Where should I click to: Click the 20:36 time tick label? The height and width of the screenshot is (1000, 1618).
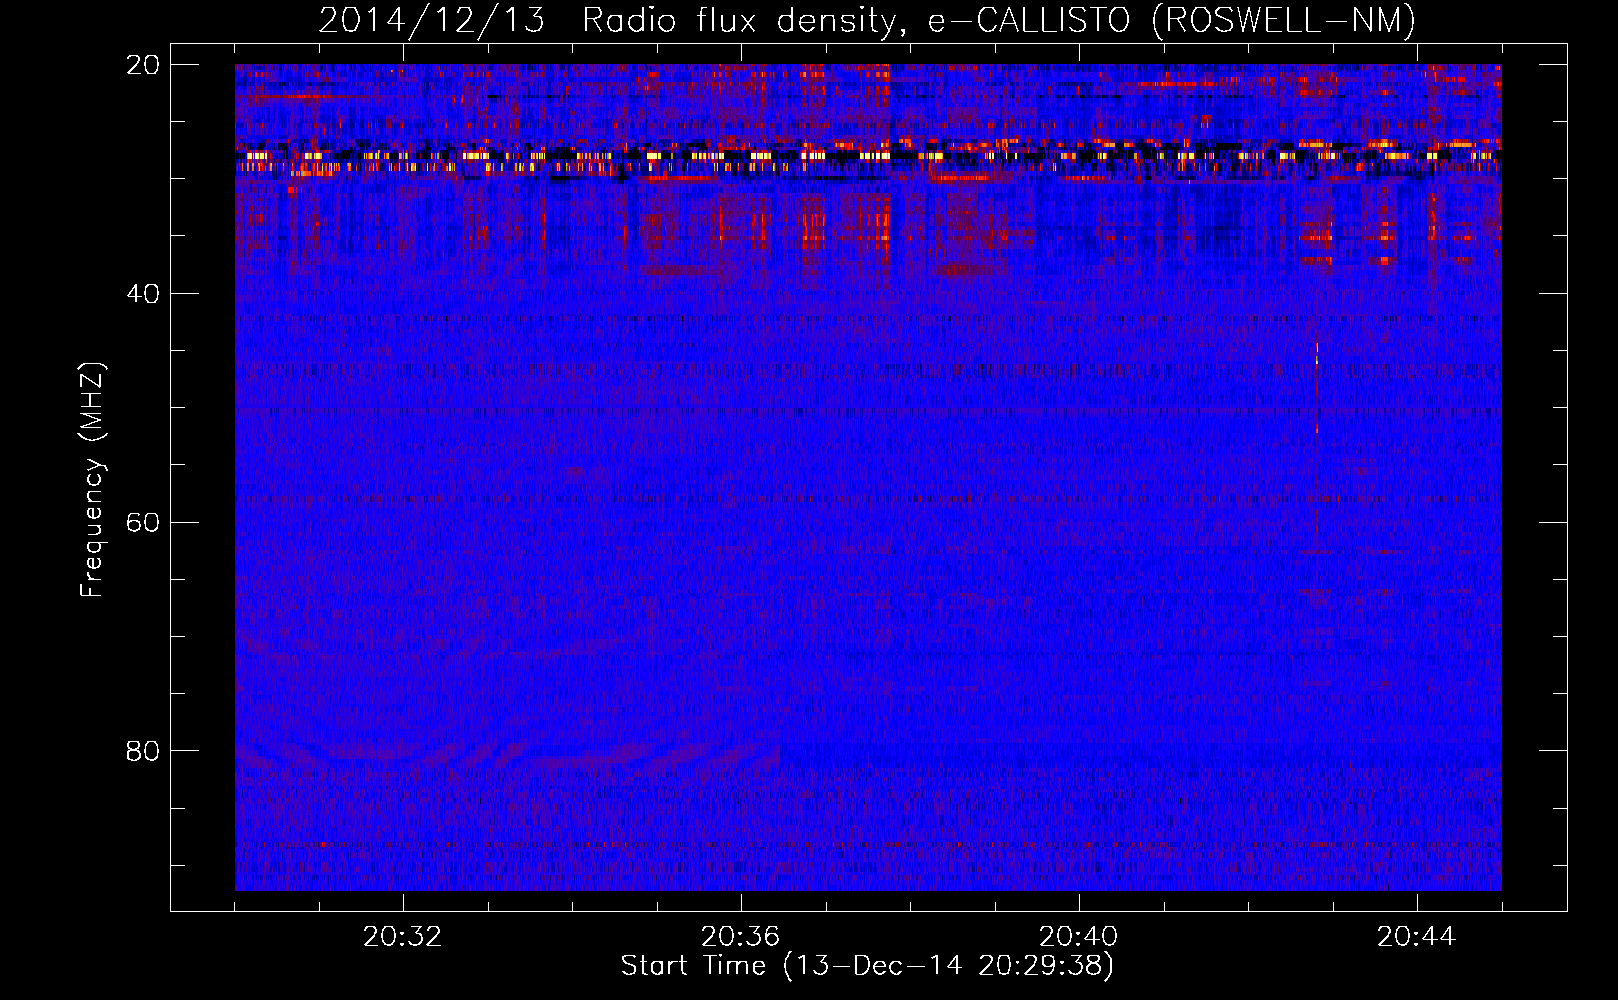point(740,937)
